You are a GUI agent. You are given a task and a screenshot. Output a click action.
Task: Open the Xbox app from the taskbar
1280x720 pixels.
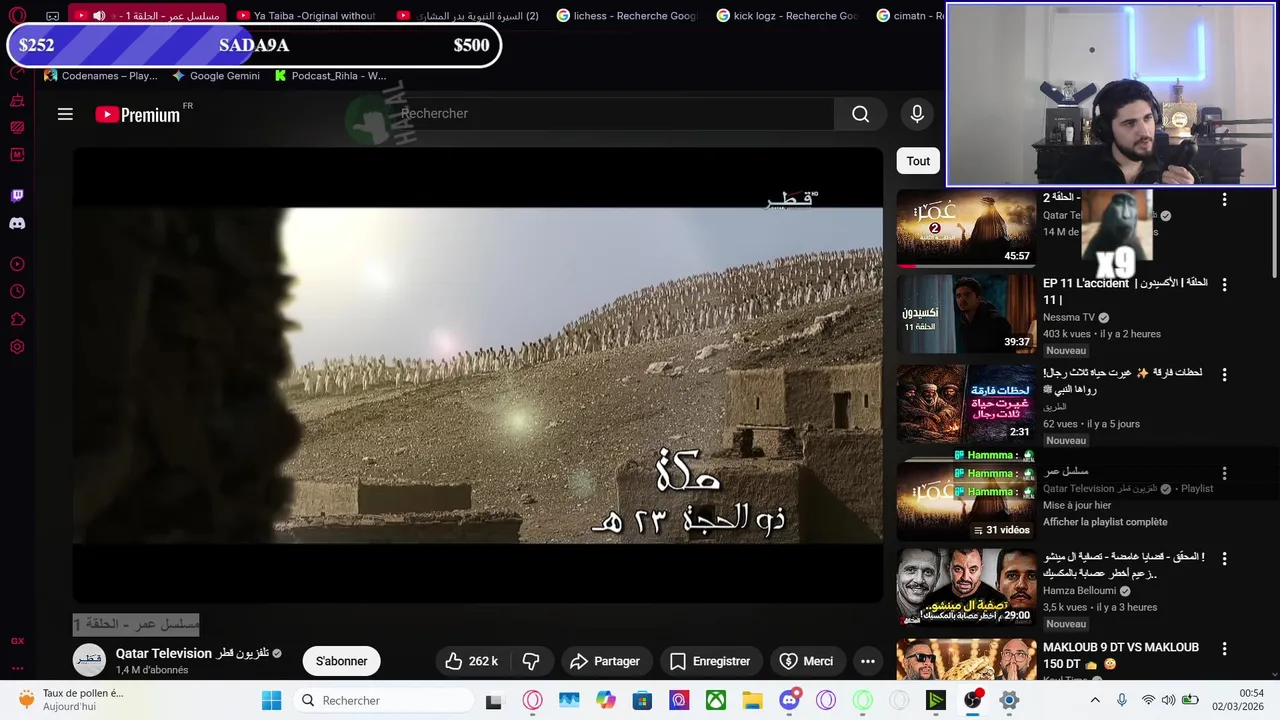(x=716, y=701)
